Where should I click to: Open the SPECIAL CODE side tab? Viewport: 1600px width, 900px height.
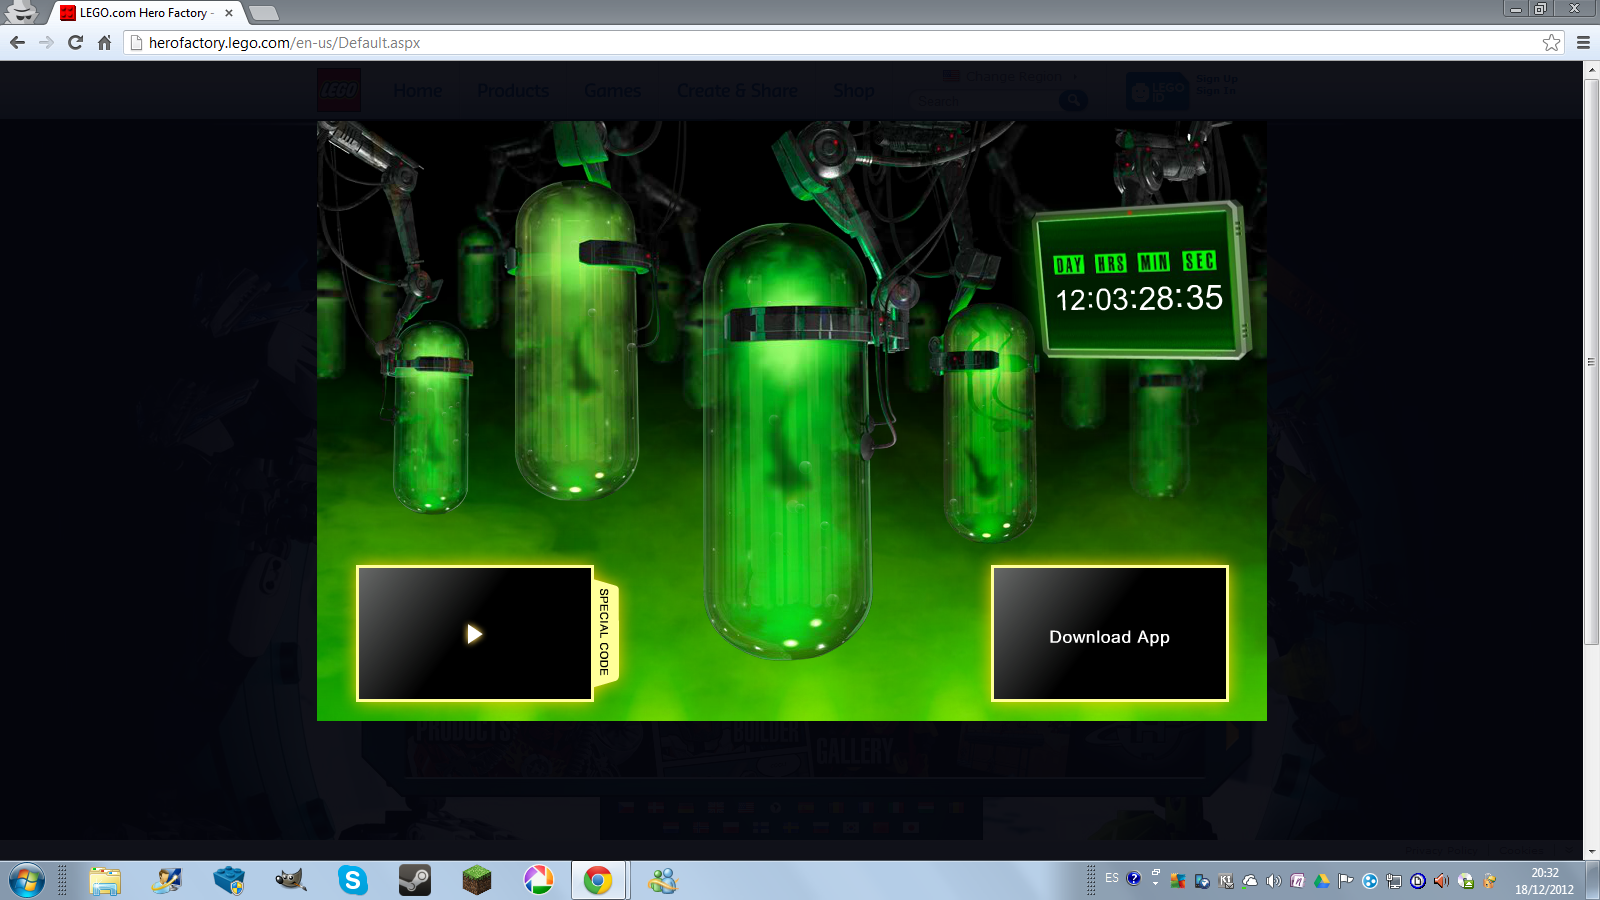tap(606, 632)
